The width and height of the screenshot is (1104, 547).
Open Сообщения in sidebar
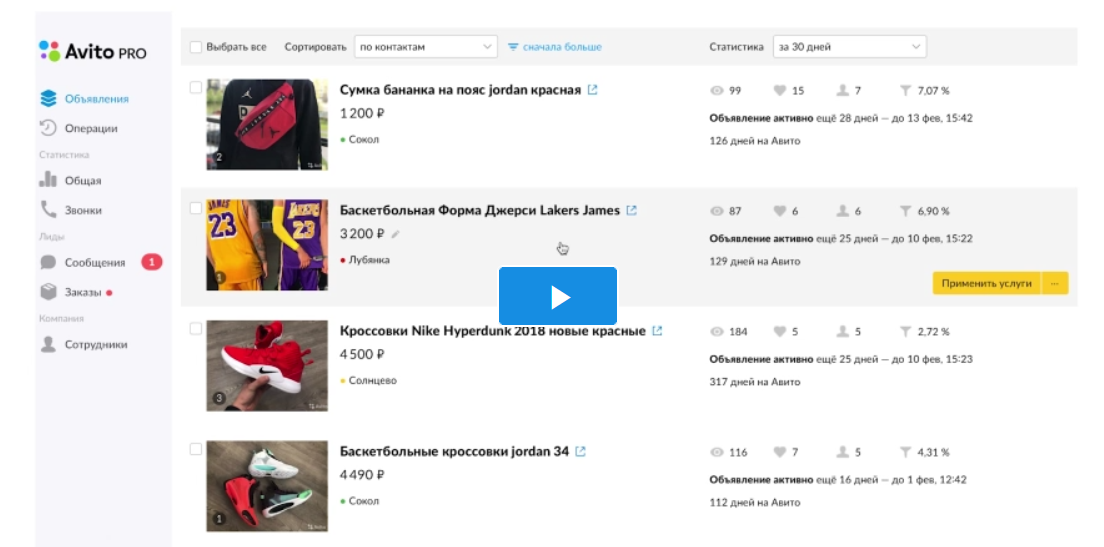95,263
